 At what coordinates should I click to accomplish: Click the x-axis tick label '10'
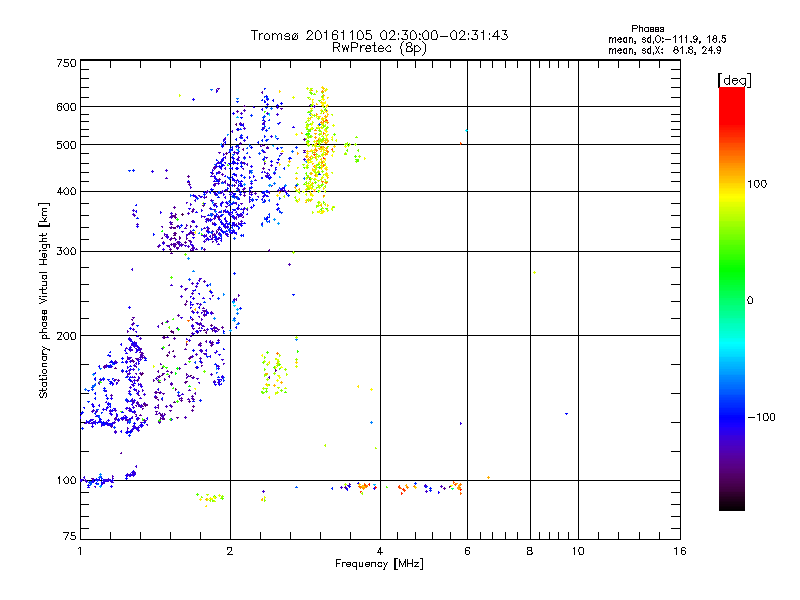pos(578,551)
